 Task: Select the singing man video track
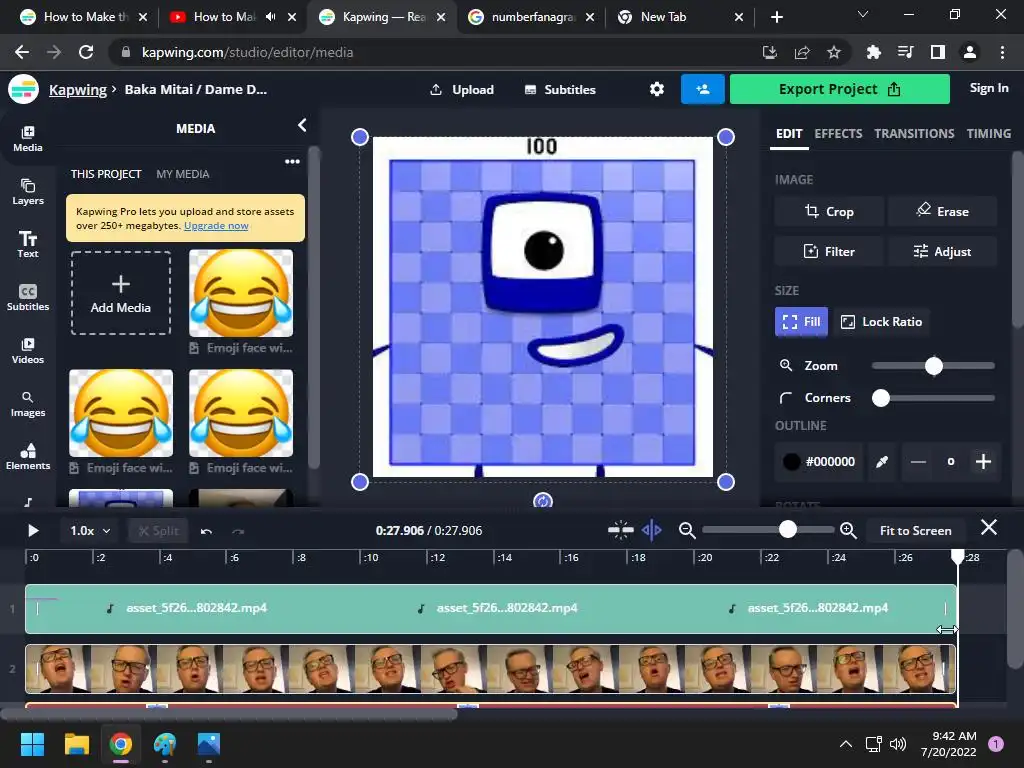[490, 669]
